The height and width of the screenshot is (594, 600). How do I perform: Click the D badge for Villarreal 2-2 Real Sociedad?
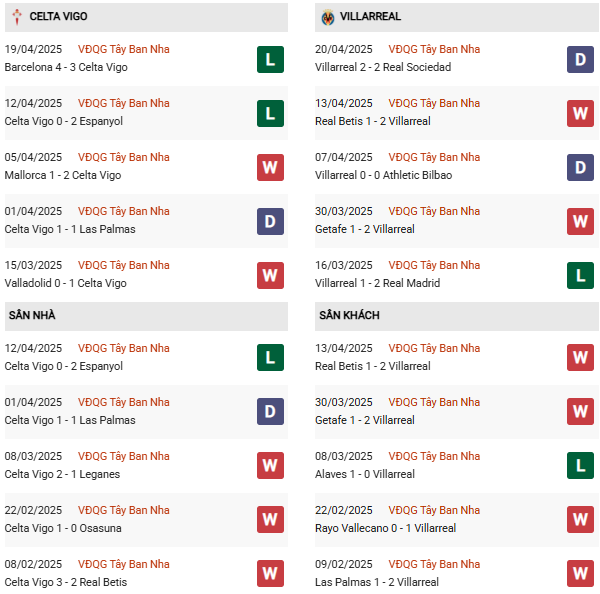(x=580, y=59)
